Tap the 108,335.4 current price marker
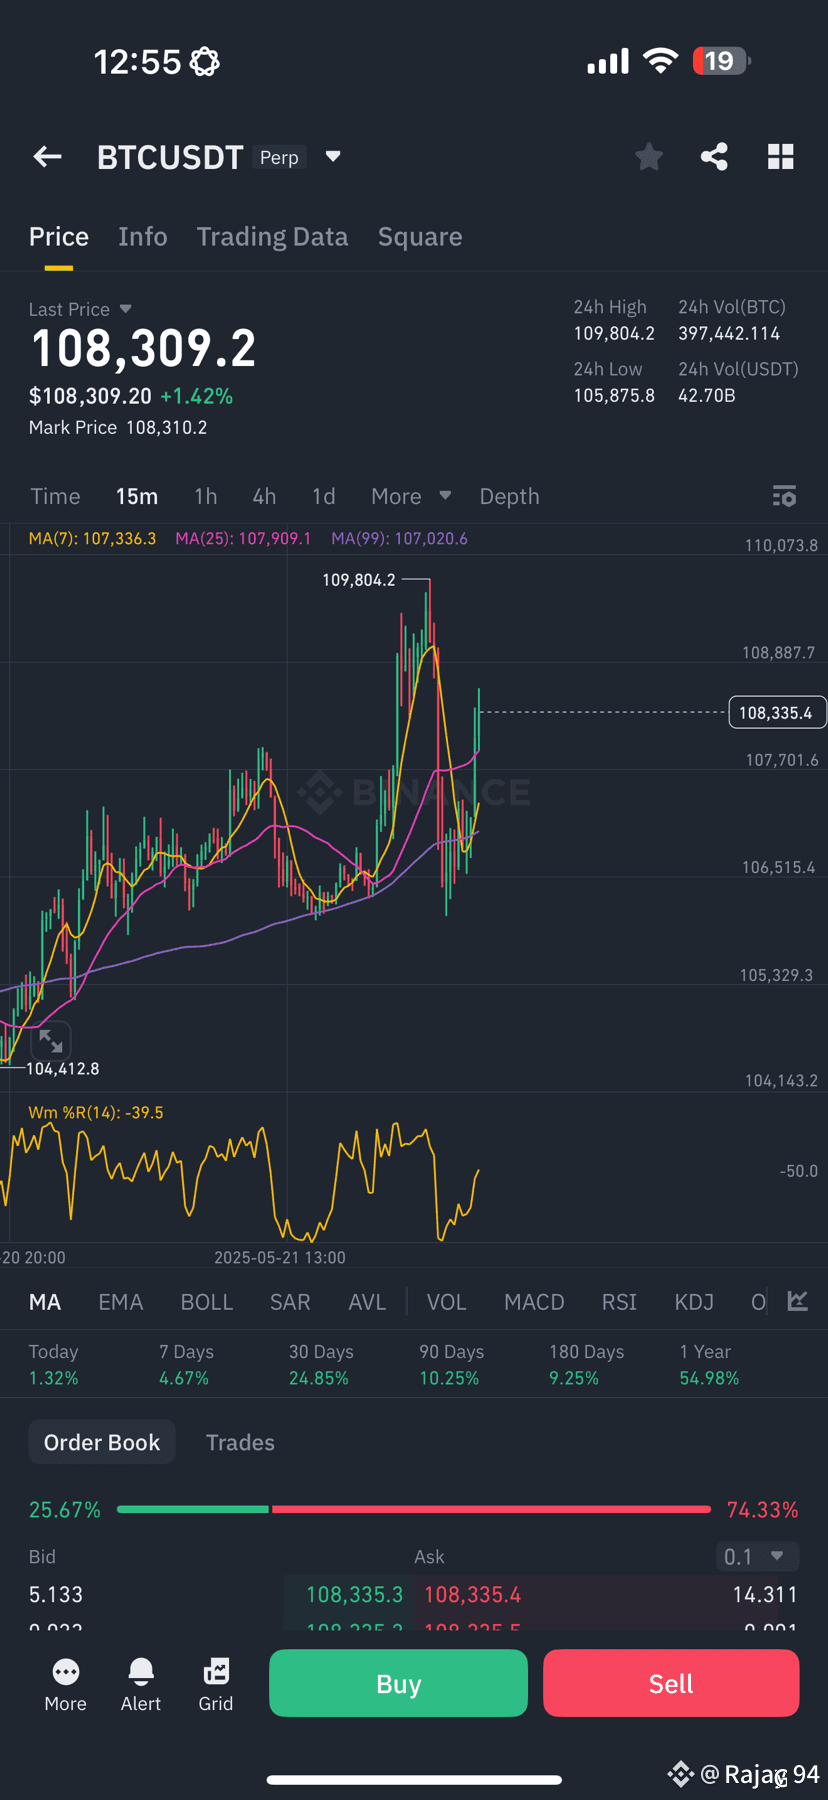This screenshot has height=1800, width=828. pyautogui.click(x=777, y=713)
